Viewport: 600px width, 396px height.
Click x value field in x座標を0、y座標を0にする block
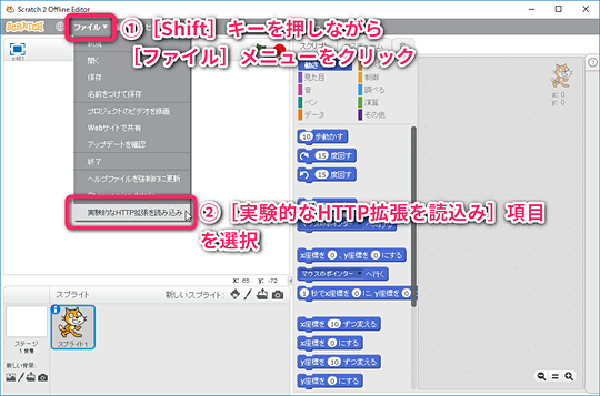pyautogui.click(x=332, y=255)
